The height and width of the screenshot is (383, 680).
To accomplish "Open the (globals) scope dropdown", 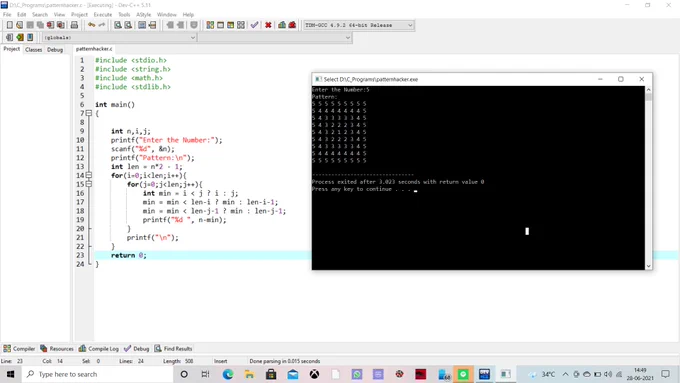I will [x=120, y=37].
